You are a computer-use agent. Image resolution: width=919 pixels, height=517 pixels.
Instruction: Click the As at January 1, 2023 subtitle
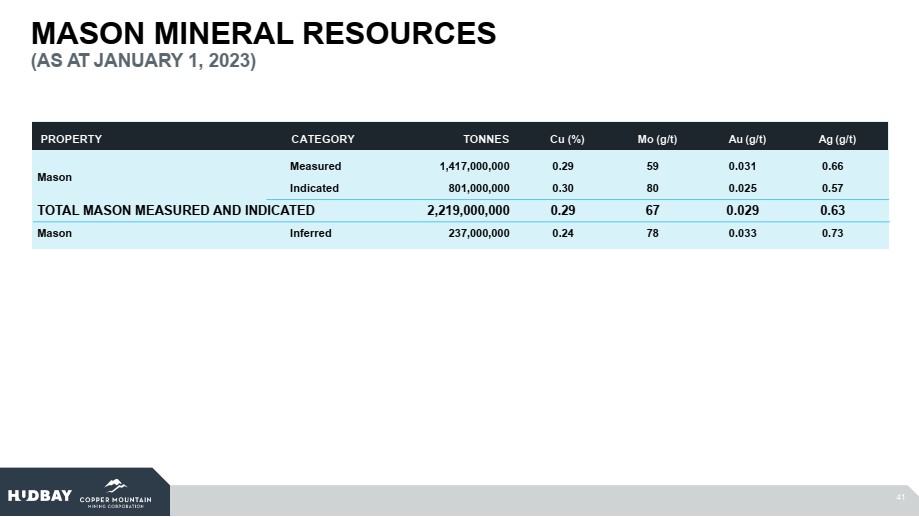144,62
